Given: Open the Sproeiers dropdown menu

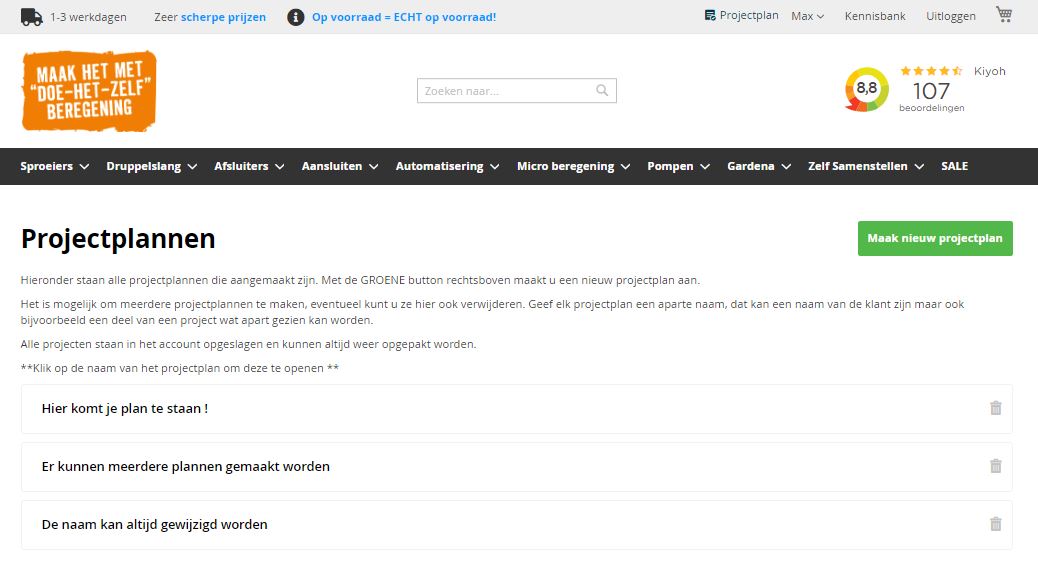Looking at the screenshot, I should [54, 166].
